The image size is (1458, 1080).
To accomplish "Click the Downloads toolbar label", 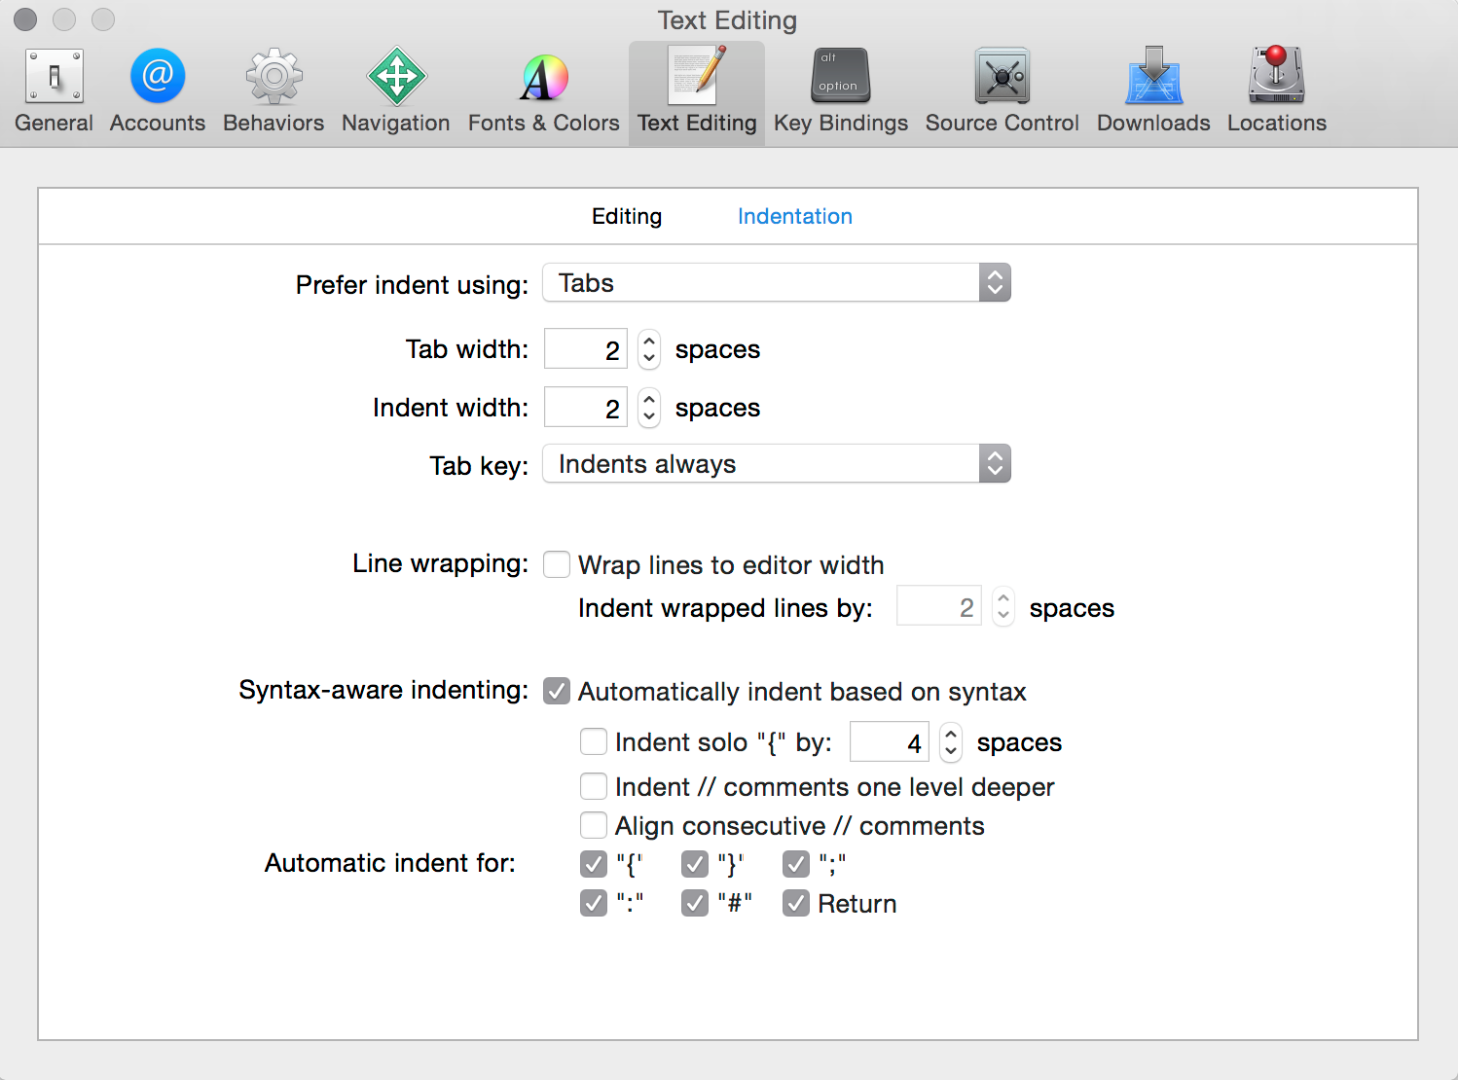I will click(1154, 123).
